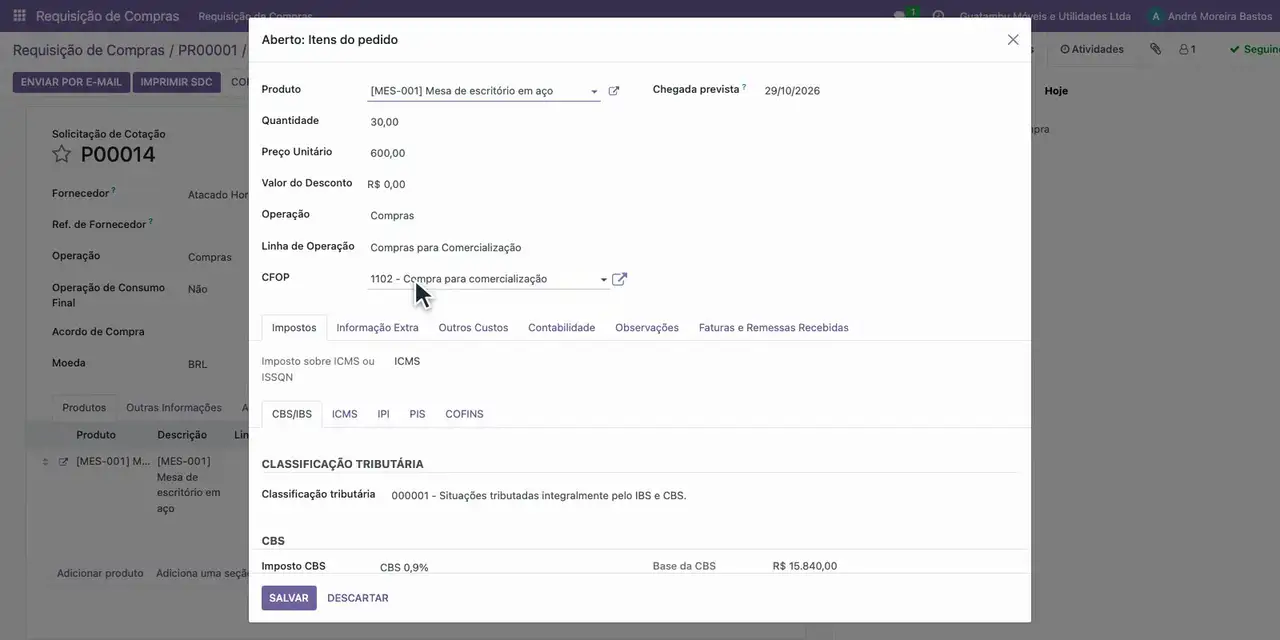Open the Outras Informações tab behind the dialog
1280x640 pixels.
(174, 408)
